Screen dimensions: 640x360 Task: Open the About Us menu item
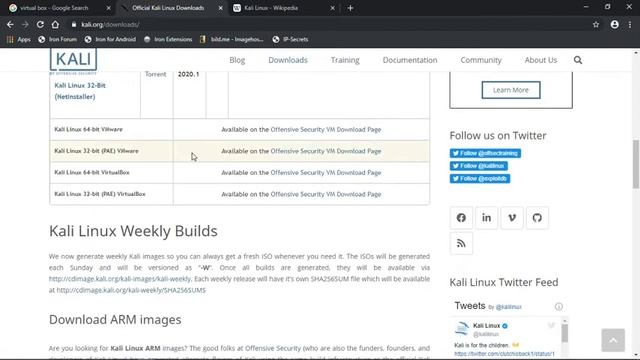point(540,60)
